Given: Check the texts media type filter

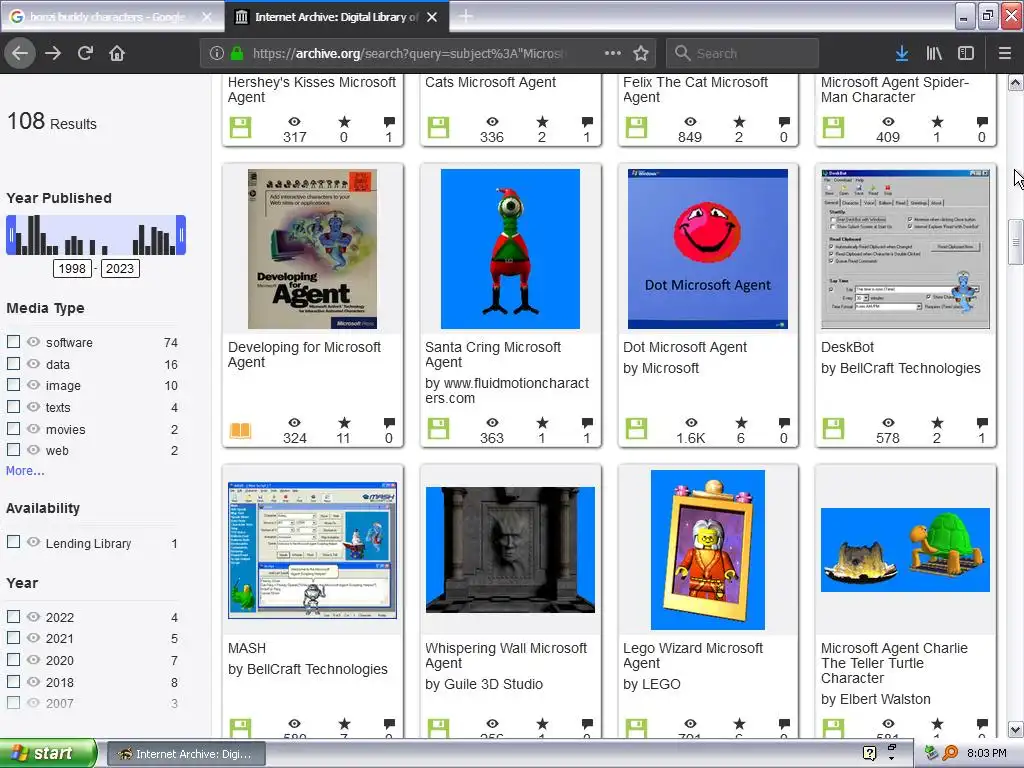Looking at the screenshot, I should pos(13,407).
